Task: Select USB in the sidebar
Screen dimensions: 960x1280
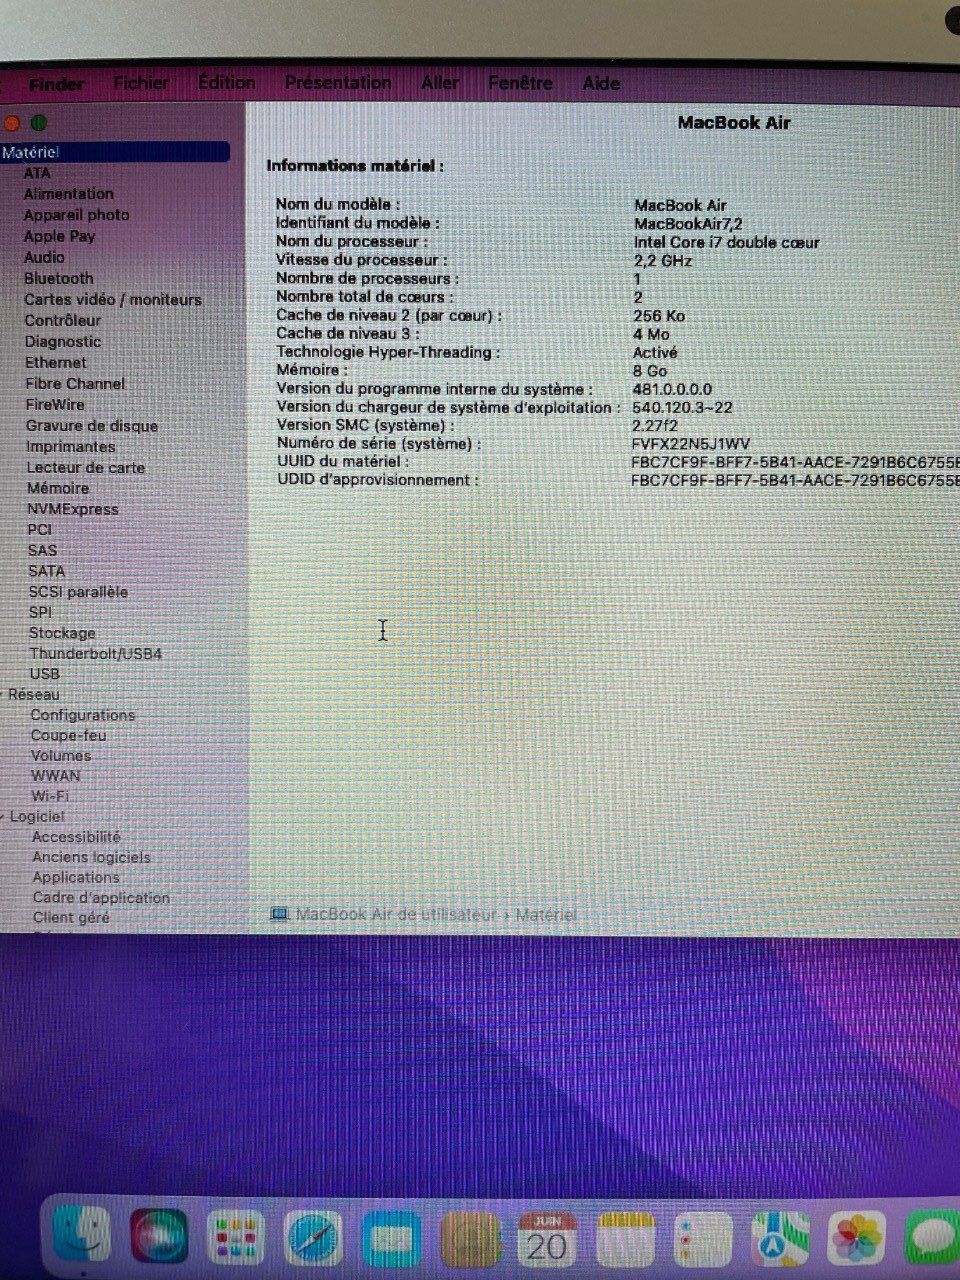Action: pyautogui.click(x=45, y=674)
